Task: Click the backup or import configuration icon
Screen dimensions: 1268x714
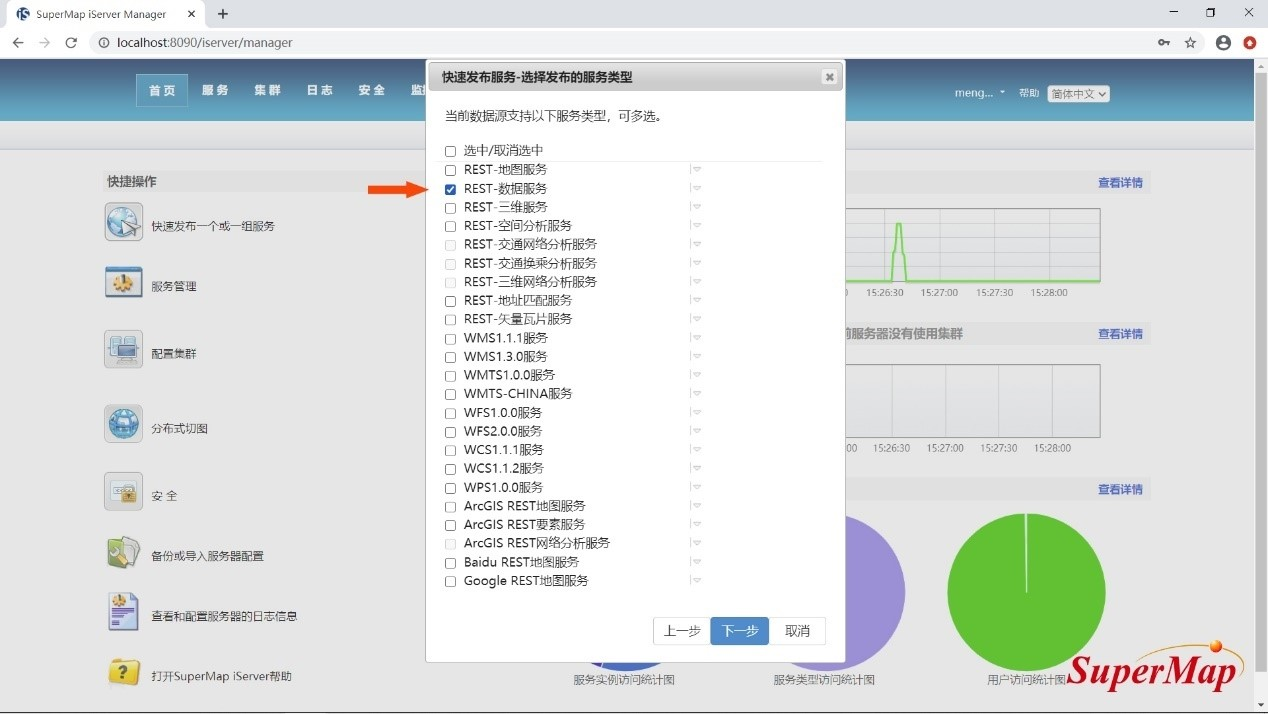Action: [x=124, y=553]
